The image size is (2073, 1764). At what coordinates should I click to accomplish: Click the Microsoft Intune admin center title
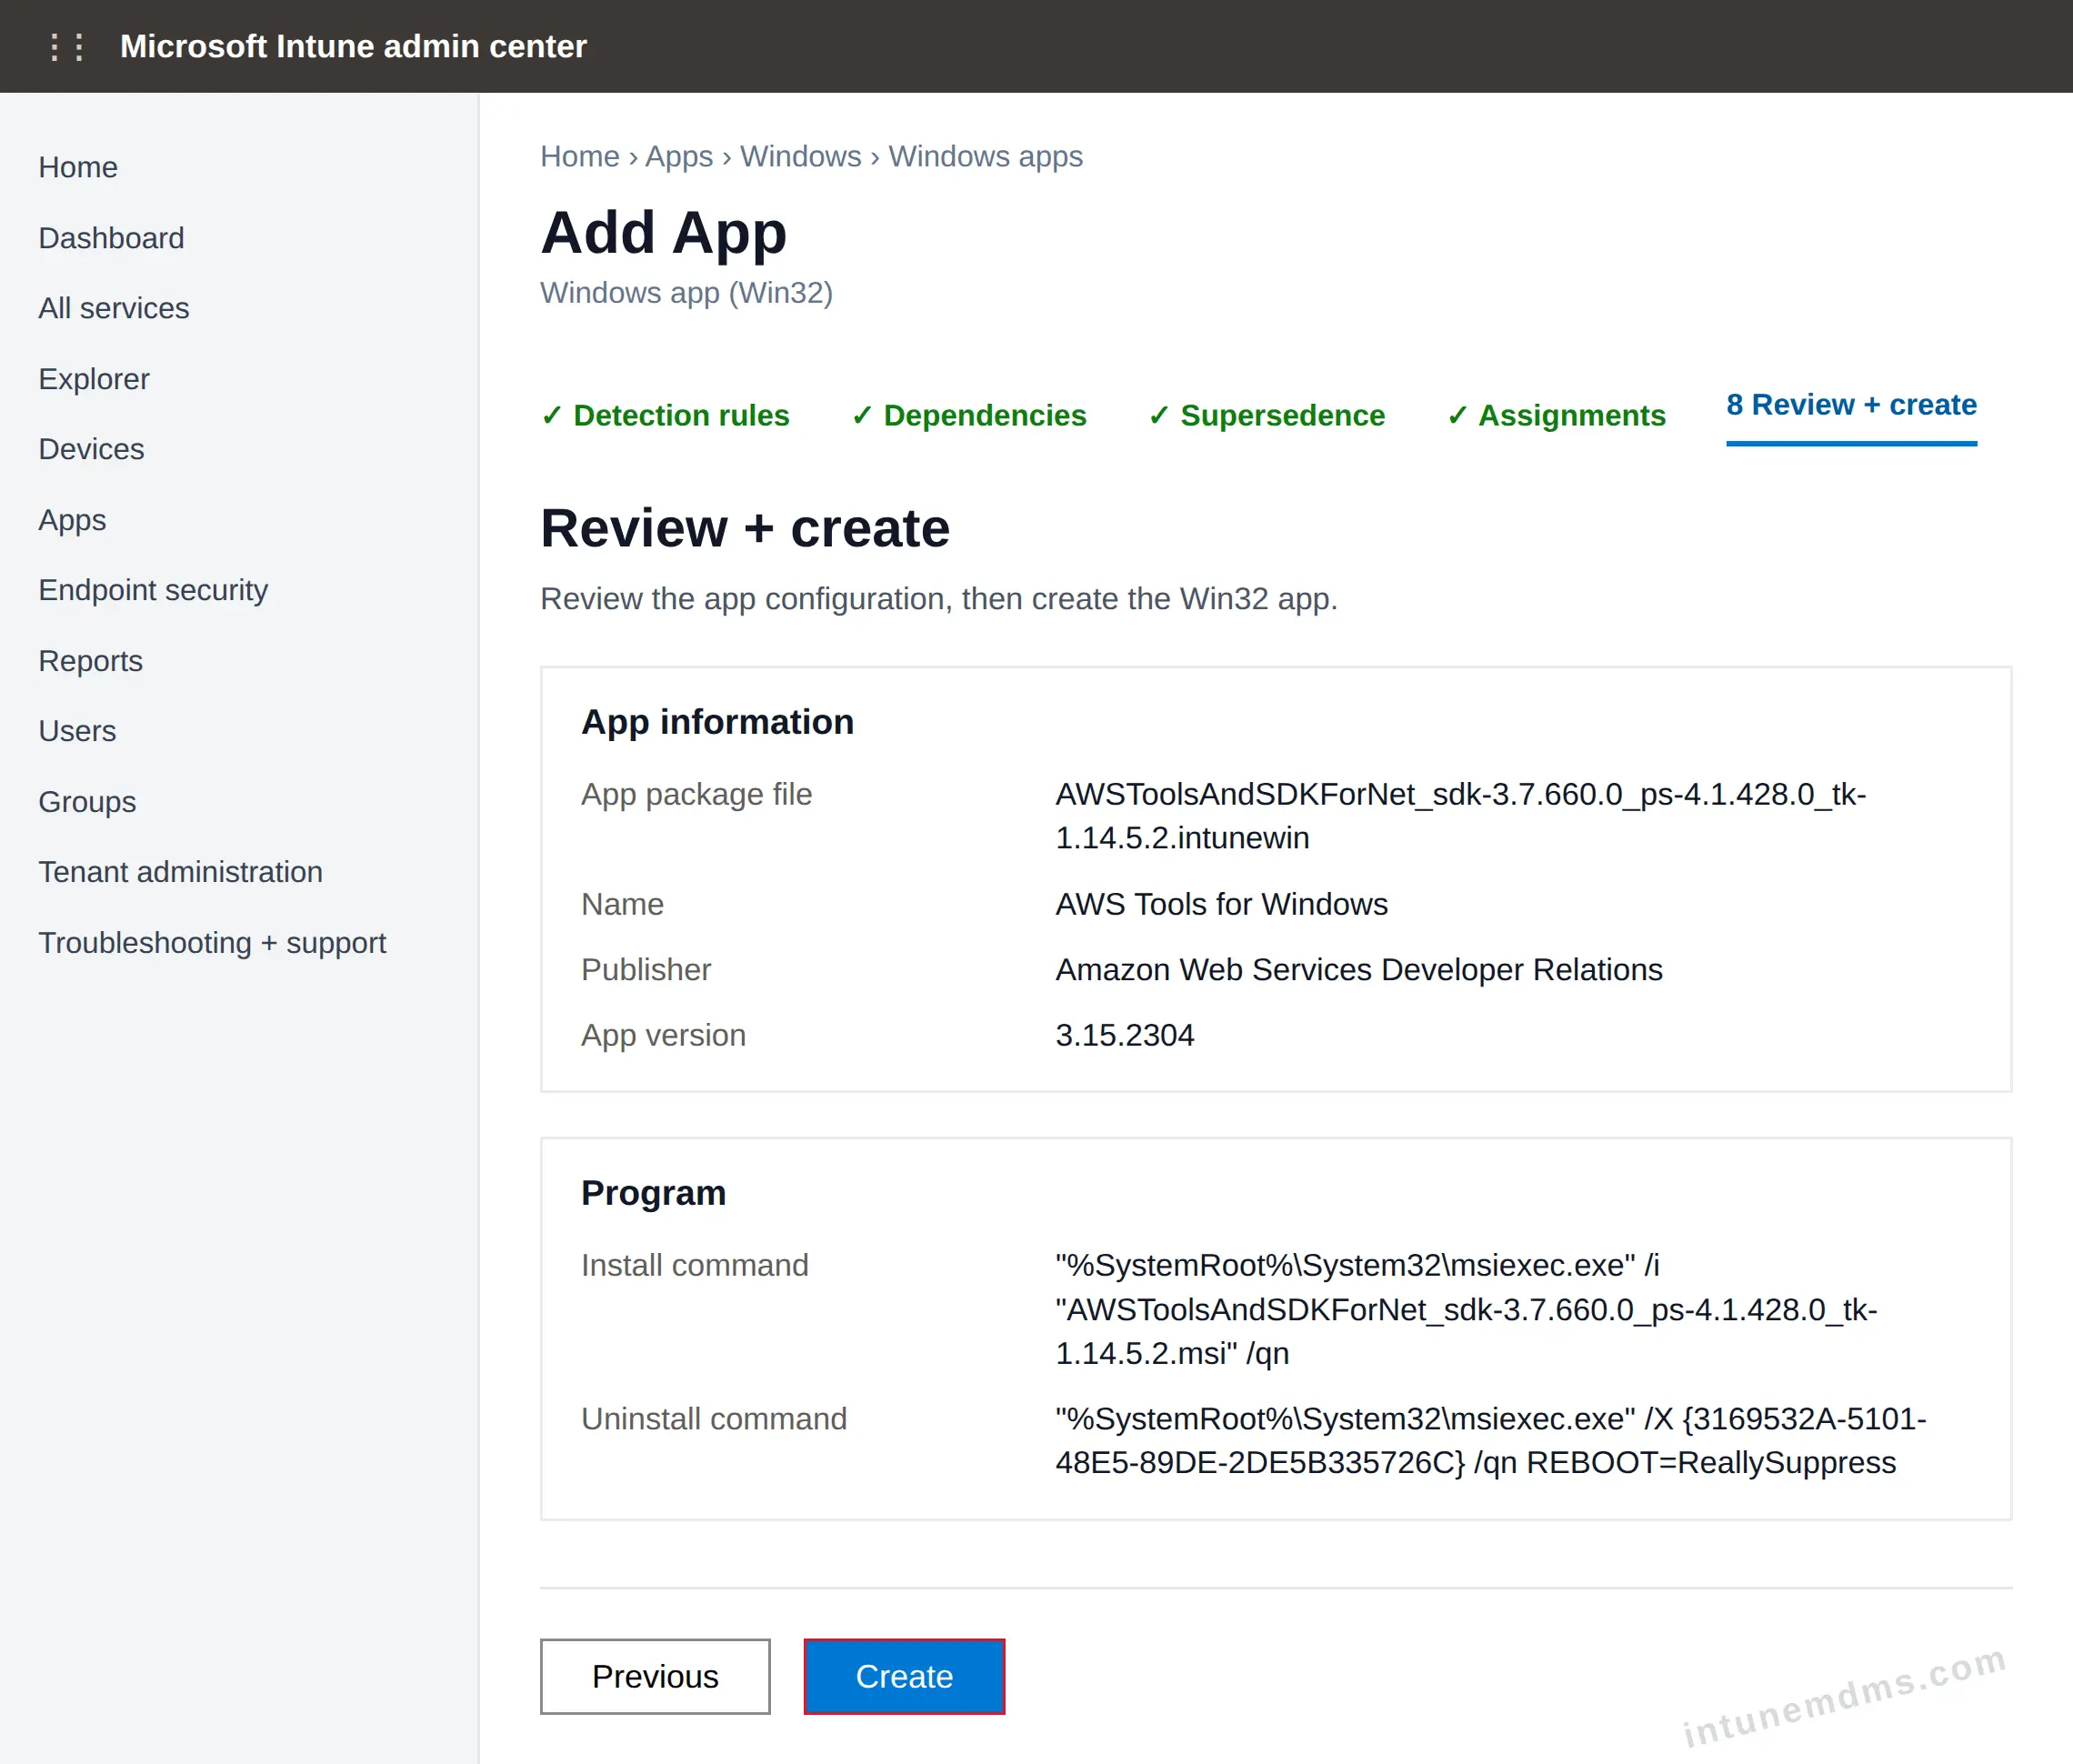click(353, 46)
